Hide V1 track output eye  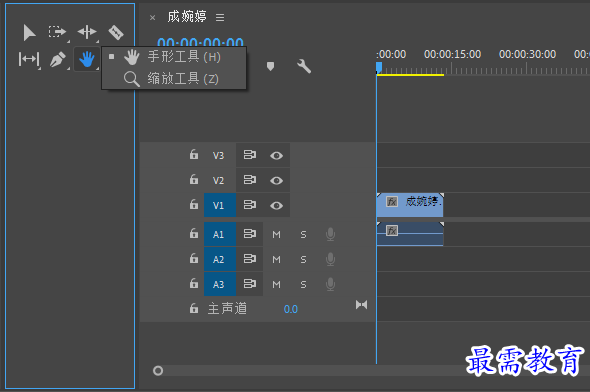tap(277, 205)
